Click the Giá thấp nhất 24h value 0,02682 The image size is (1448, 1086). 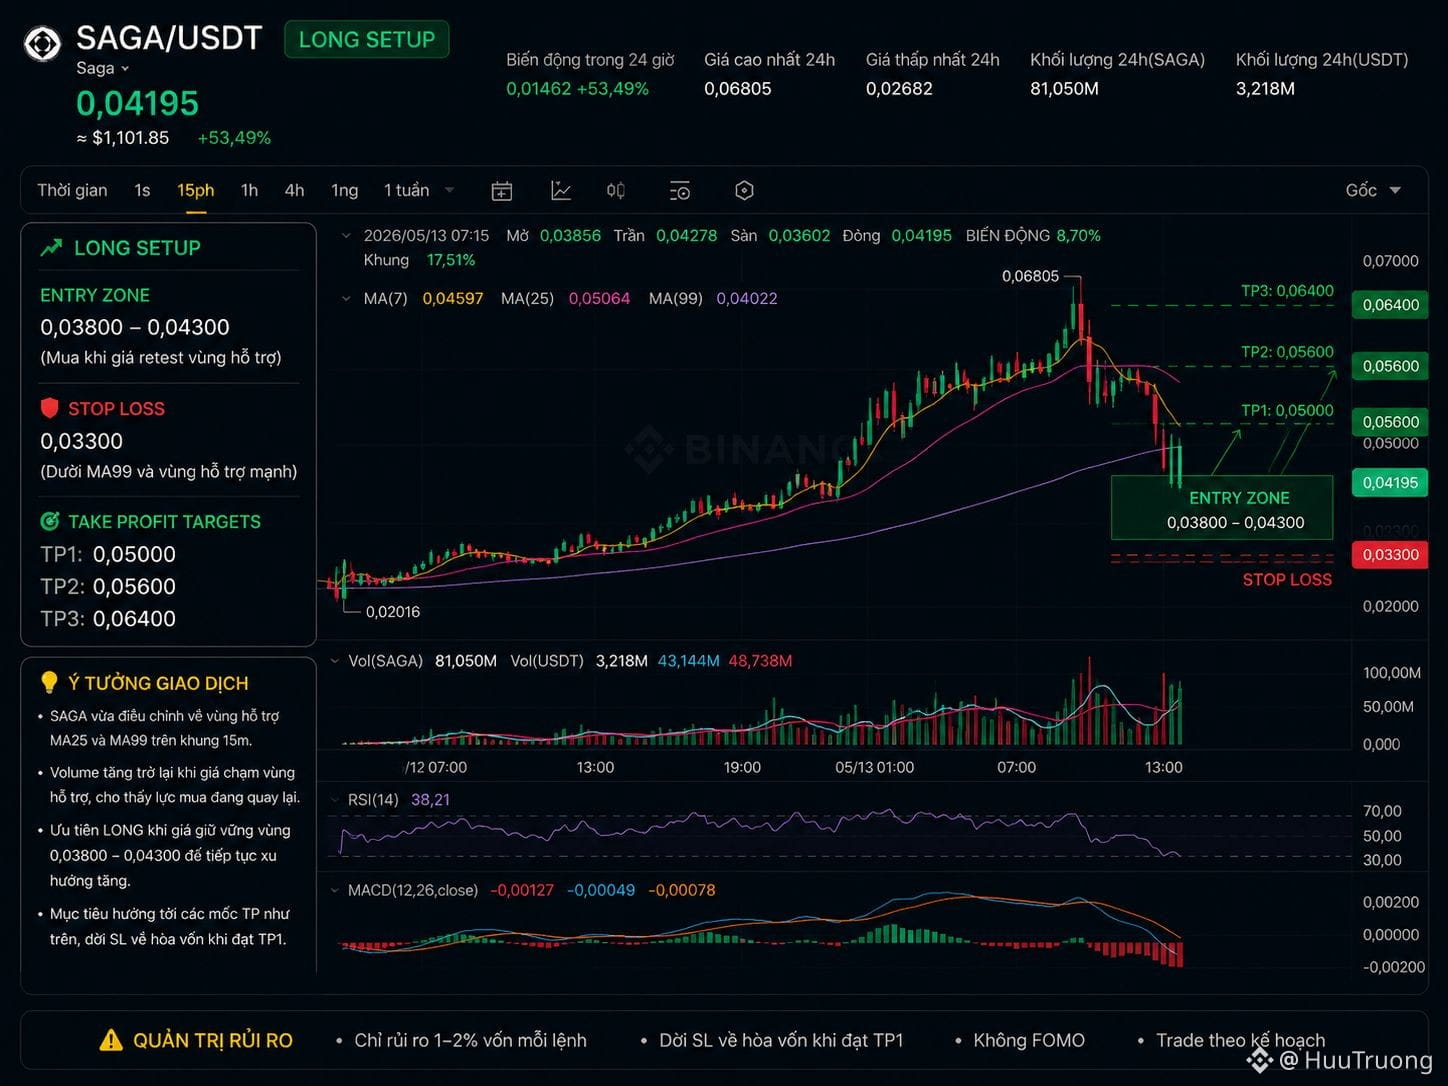click(x=899, y=89)
